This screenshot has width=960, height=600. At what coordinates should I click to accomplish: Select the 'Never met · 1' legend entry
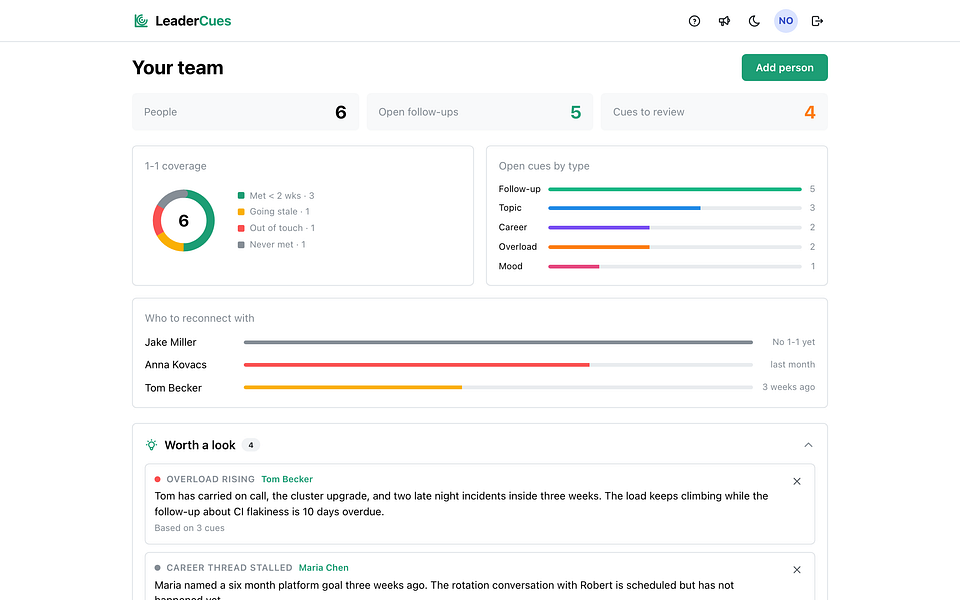[x=271, y=244]
